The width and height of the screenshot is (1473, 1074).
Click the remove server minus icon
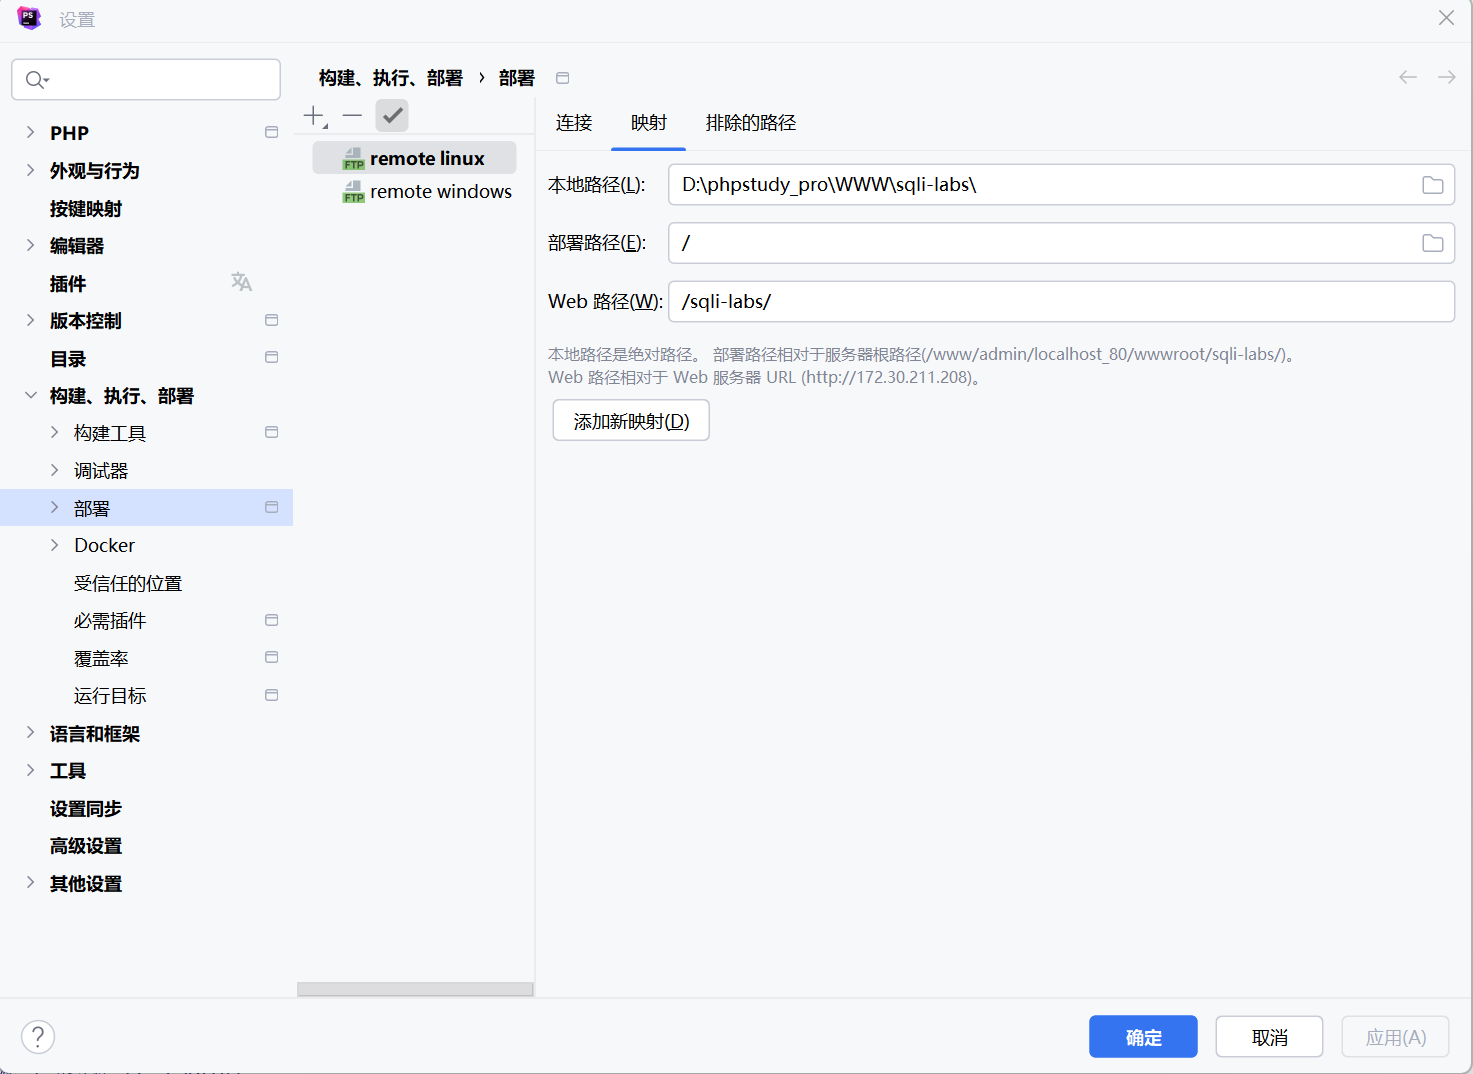pyautogui.click(x=352, y=116)
